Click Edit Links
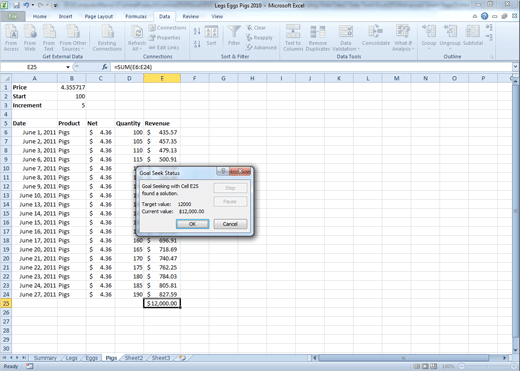Image resolution: width=520 pixels, height=371 pixels. tap(164, 48)
